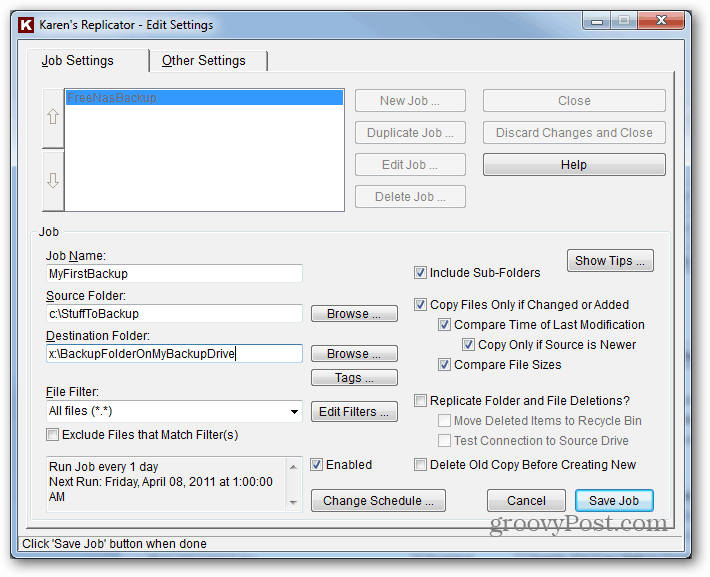710x577 pixels.
Task: Uncheck Compare File Sizes
Action: (x=444, y=365)
